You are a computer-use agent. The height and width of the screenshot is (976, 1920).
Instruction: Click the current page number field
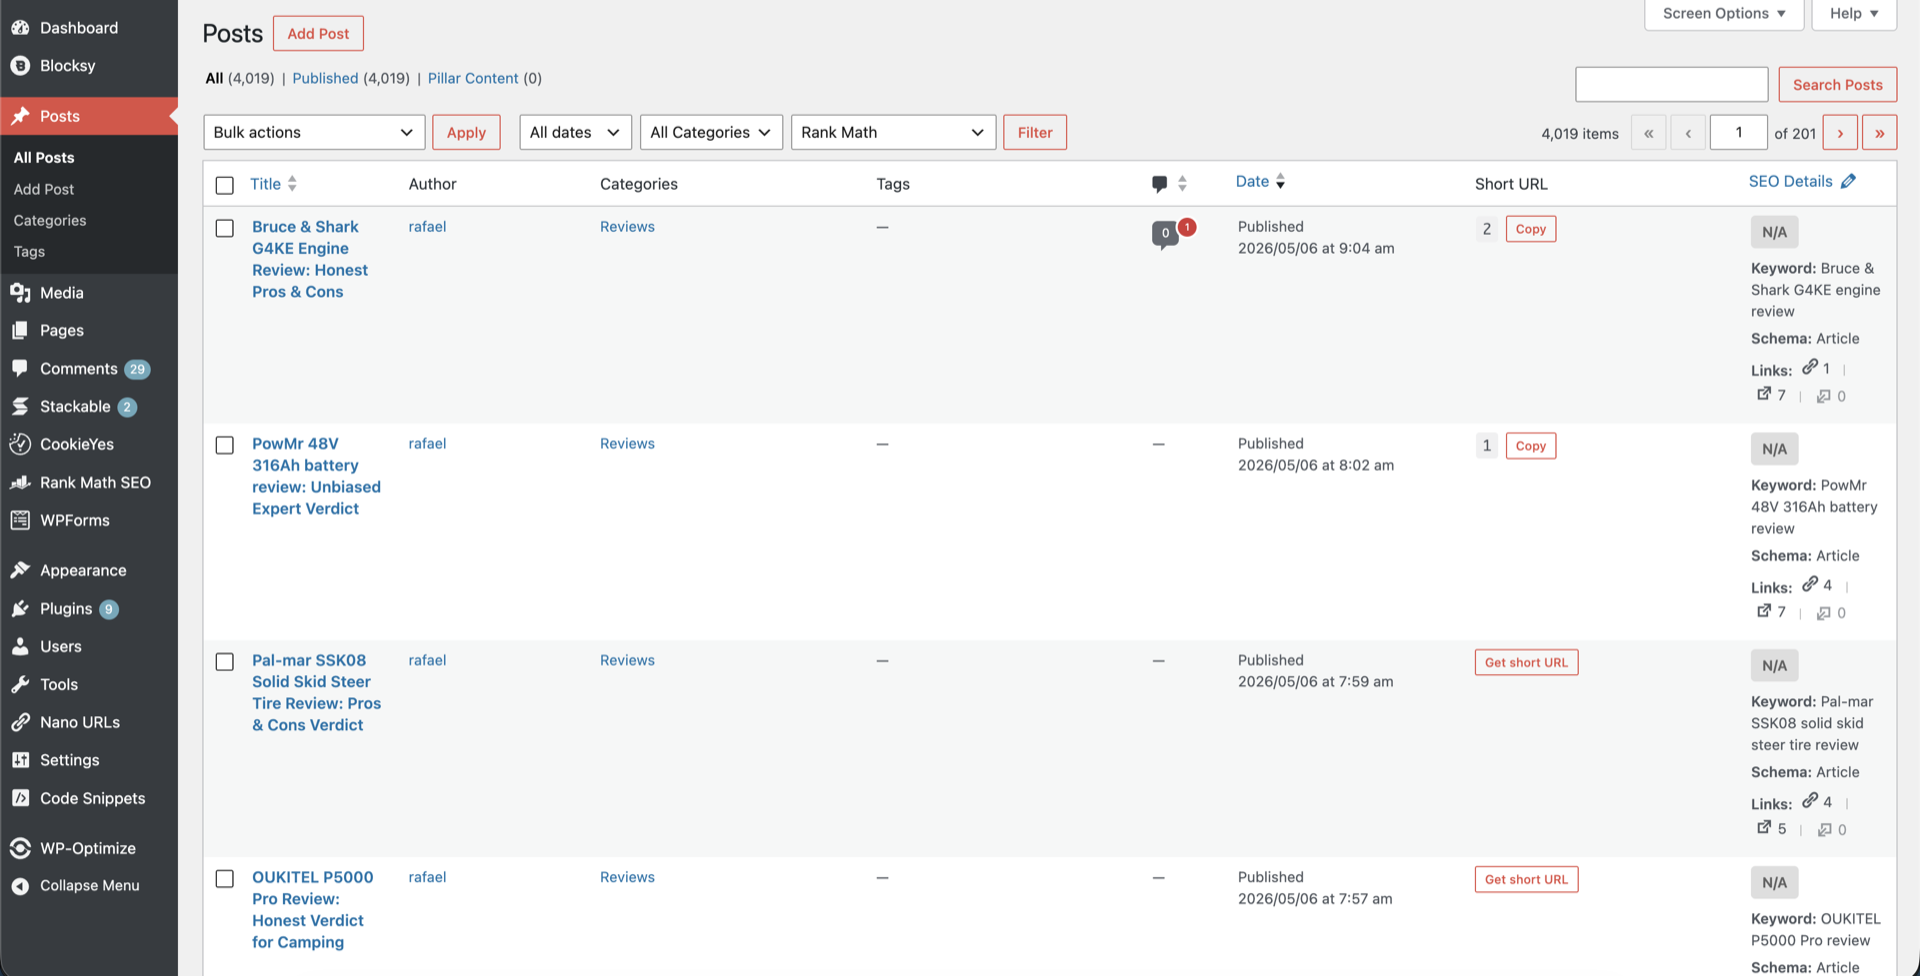point(1739,133)
